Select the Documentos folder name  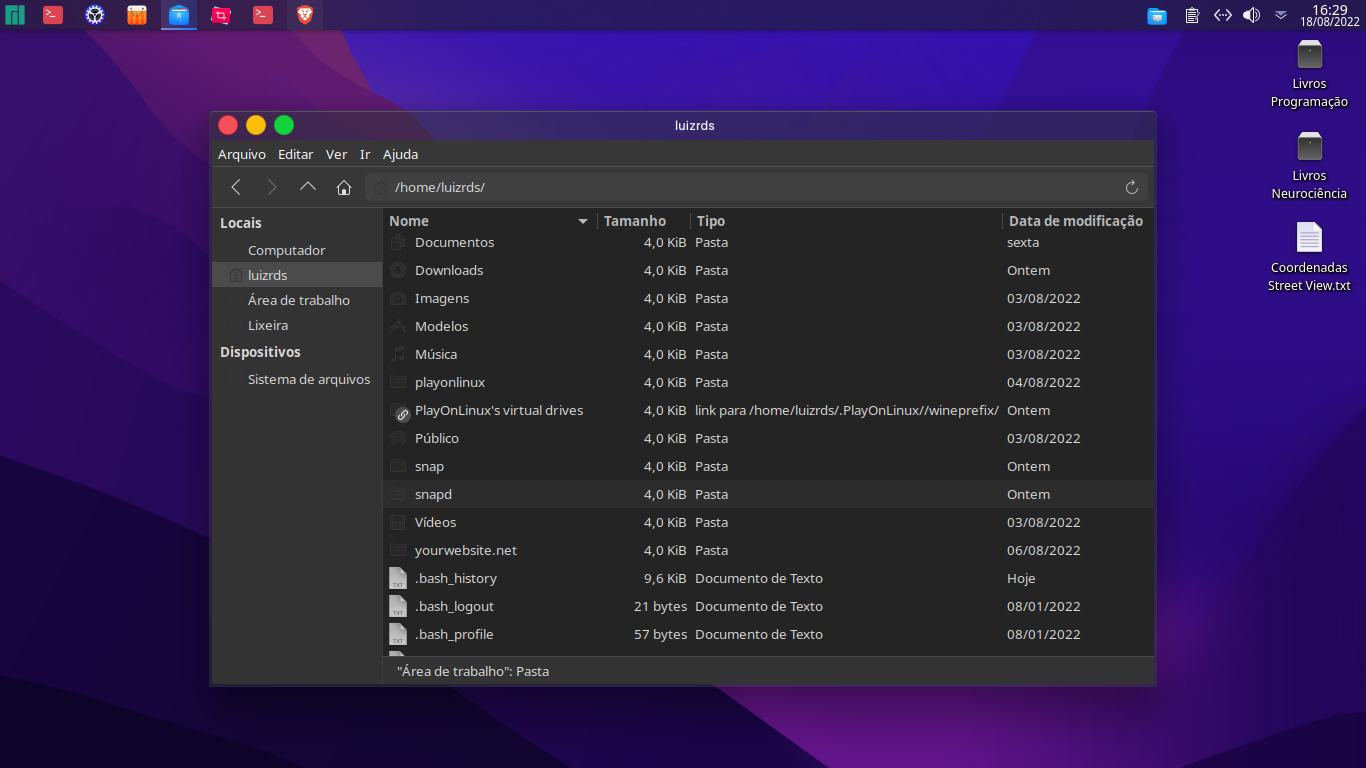[x=454, y=243]
